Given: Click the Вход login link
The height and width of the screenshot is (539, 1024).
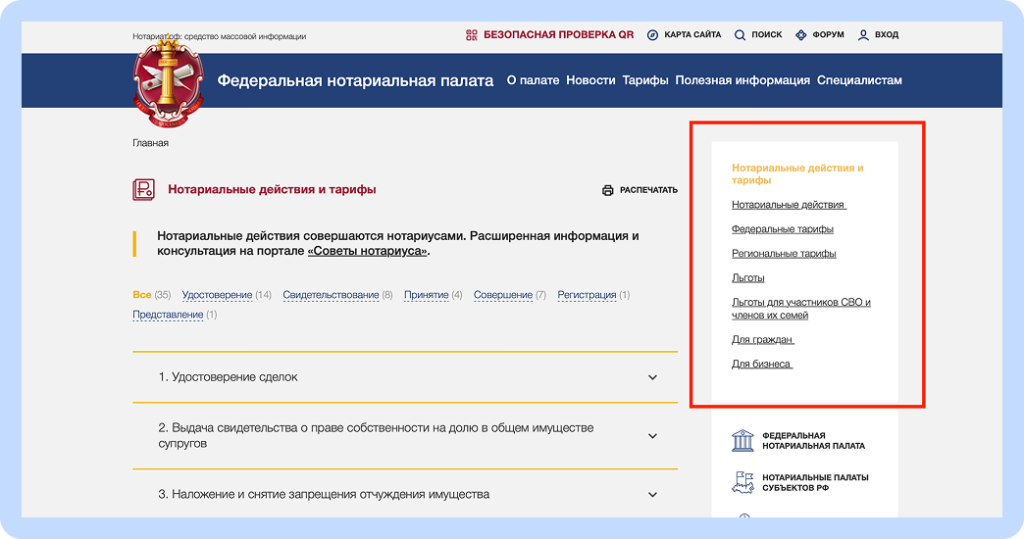Looking at the screenshot, I should coord(887,35).
